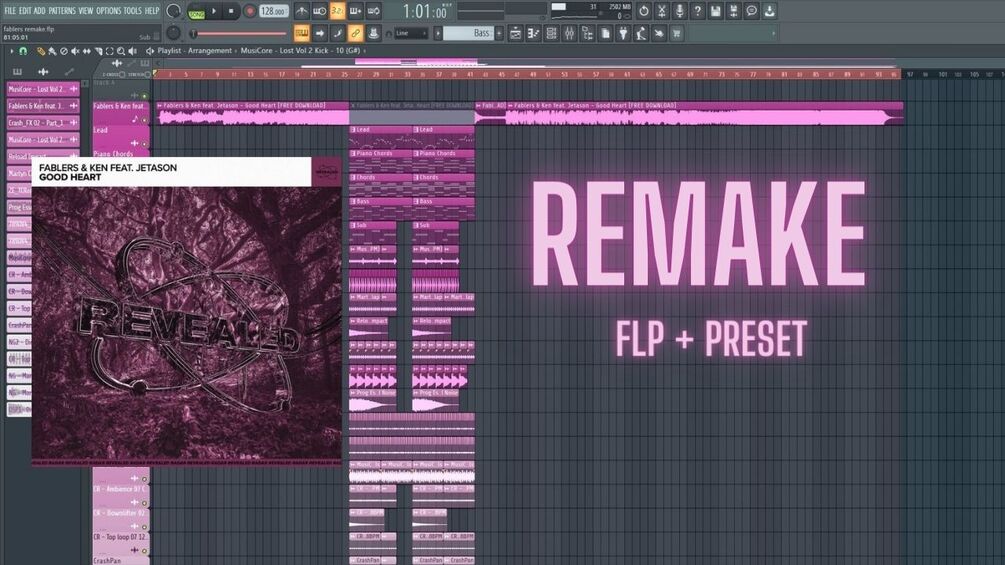Open the dropdown arrow after Kick - 10 (G#)
The width and height of the screenshot is (1005, 565).
click(x=365, y=51)
